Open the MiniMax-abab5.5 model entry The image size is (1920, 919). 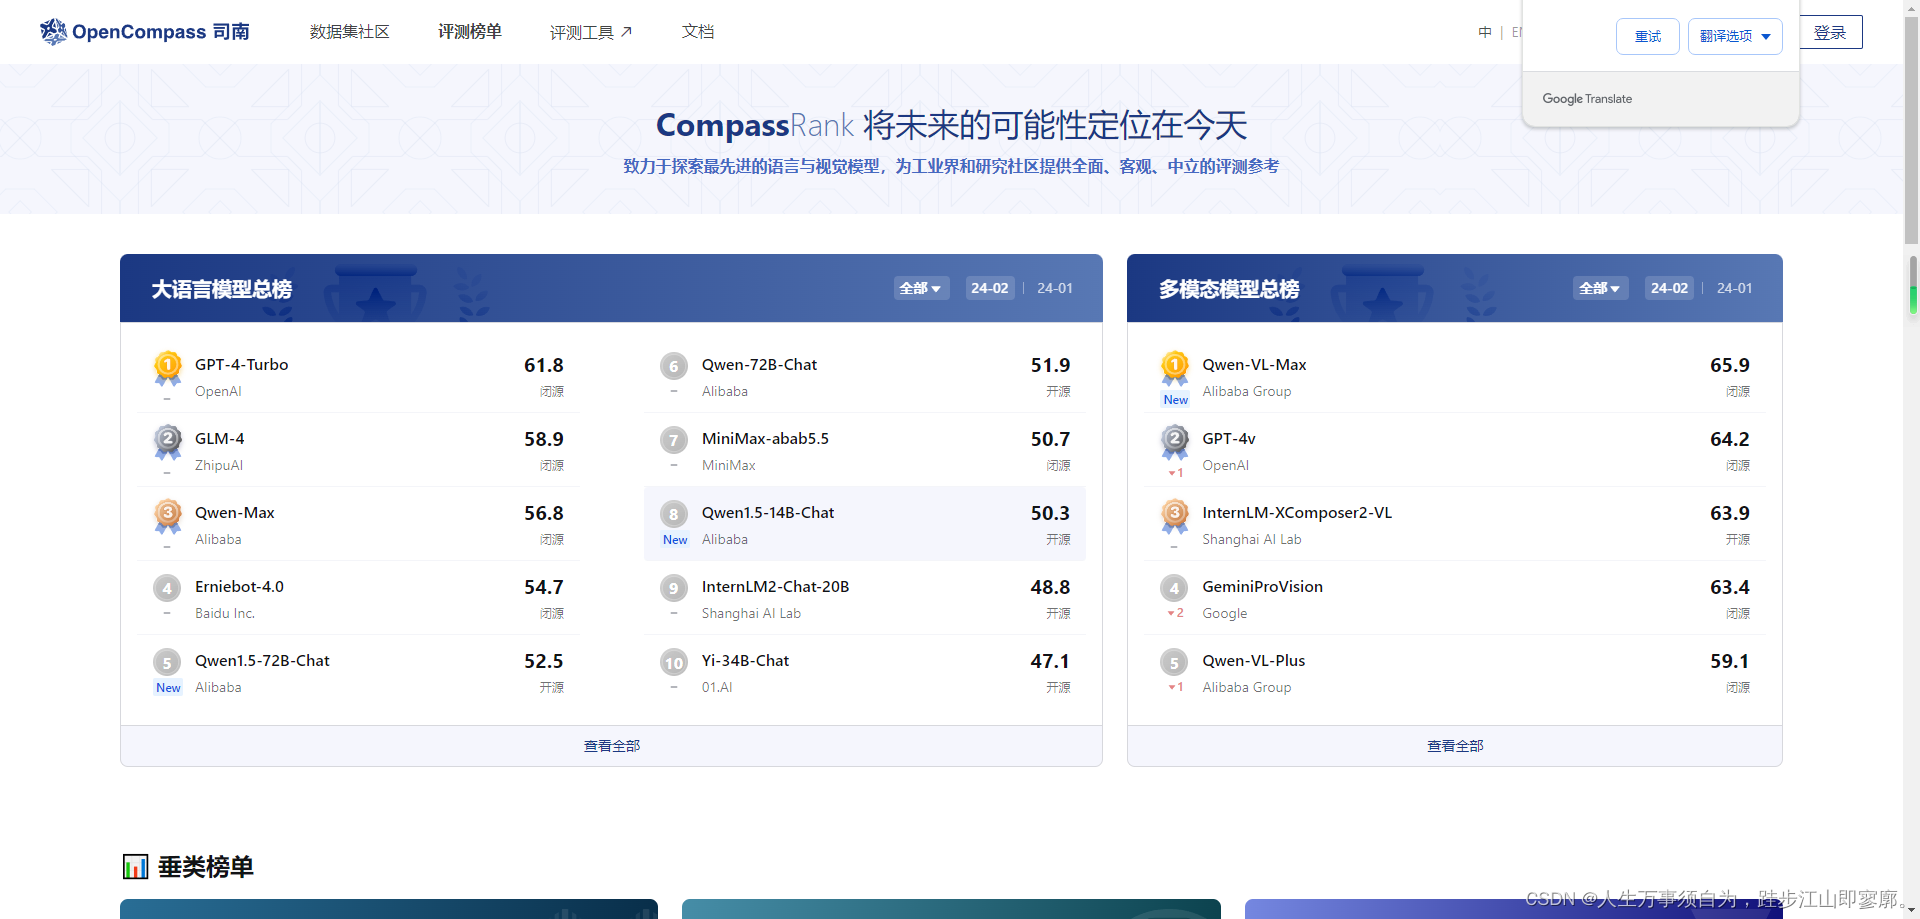point(865,450)
